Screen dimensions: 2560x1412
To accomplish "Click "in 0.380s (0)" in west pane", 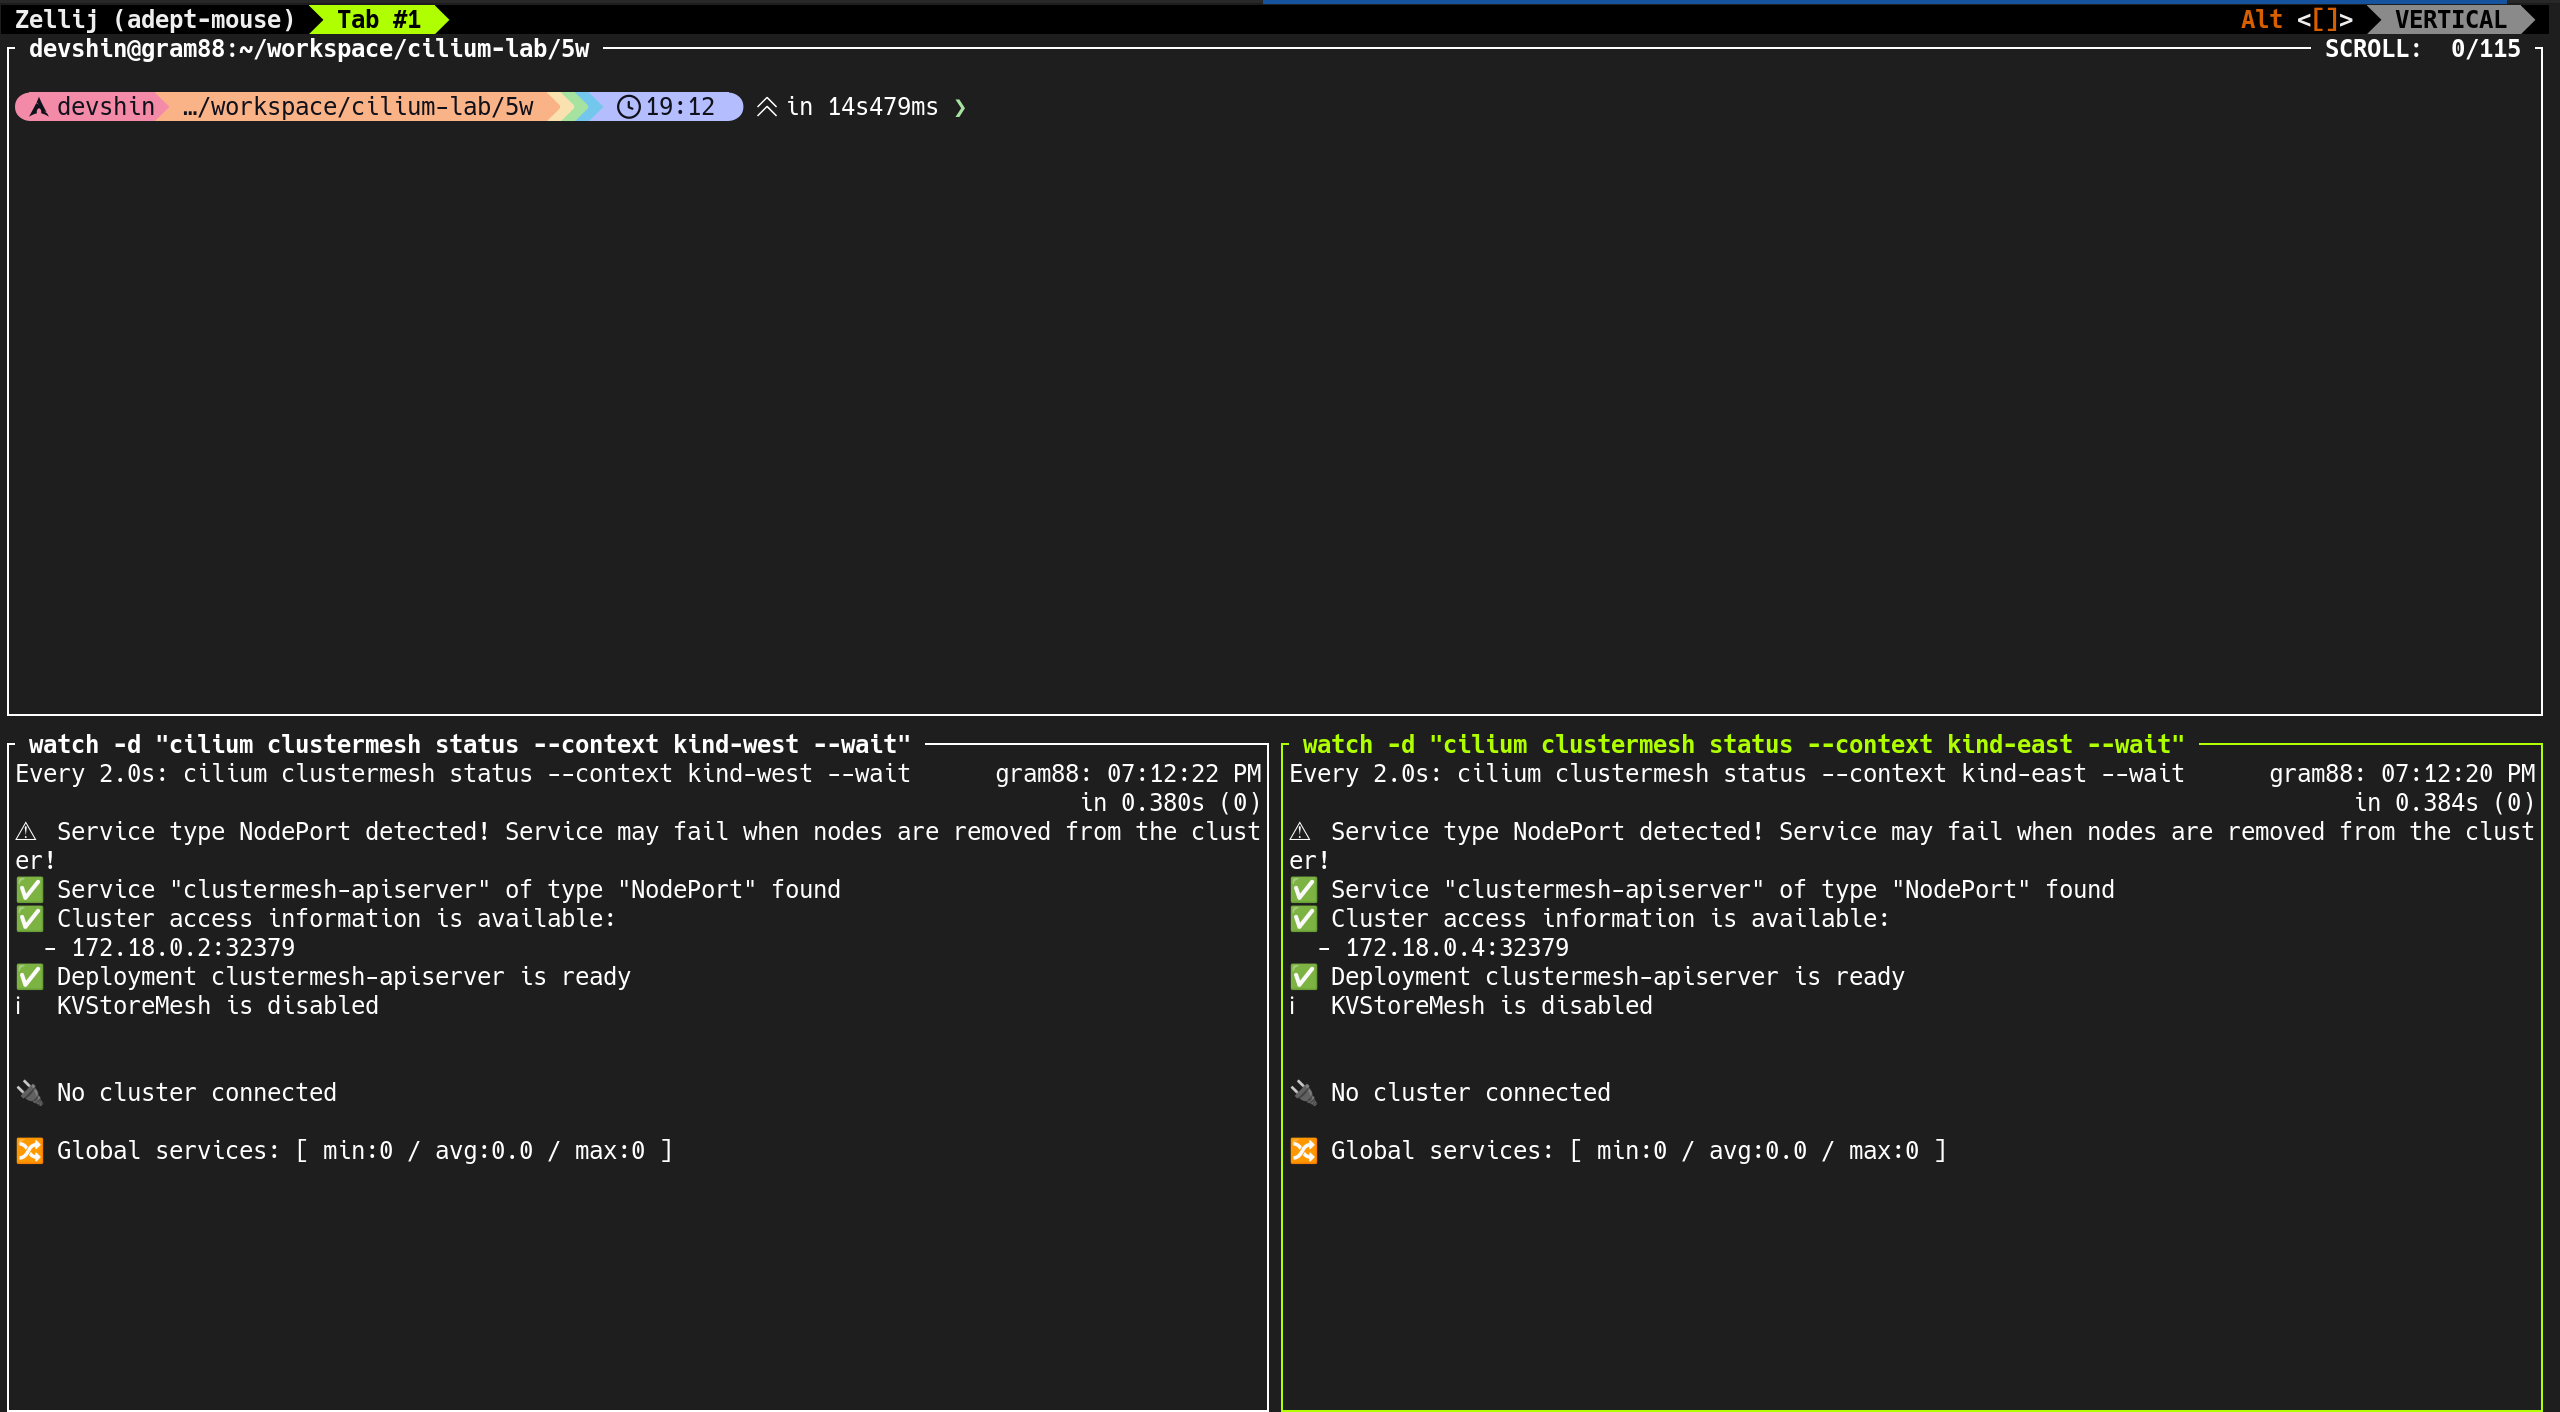I will pyautogui.click(x=1171, y=802).
